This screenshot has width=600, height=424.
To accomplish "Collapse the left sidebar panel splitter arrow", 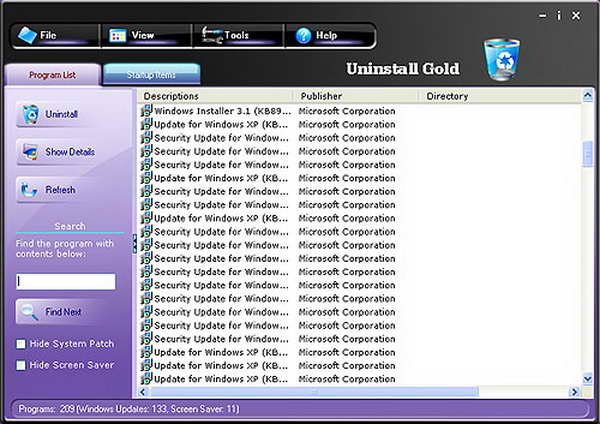I will tap(135, 243).
